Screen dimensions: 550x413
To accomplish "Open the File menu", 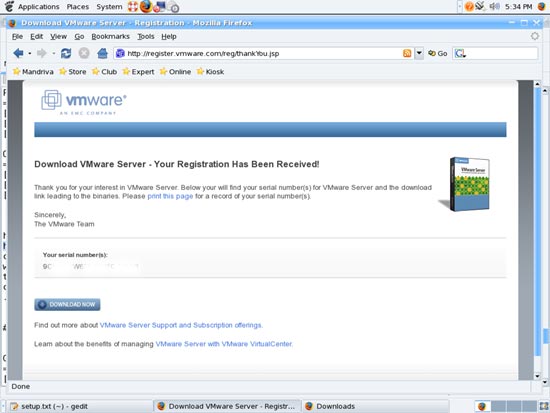I will pos(17,36).
